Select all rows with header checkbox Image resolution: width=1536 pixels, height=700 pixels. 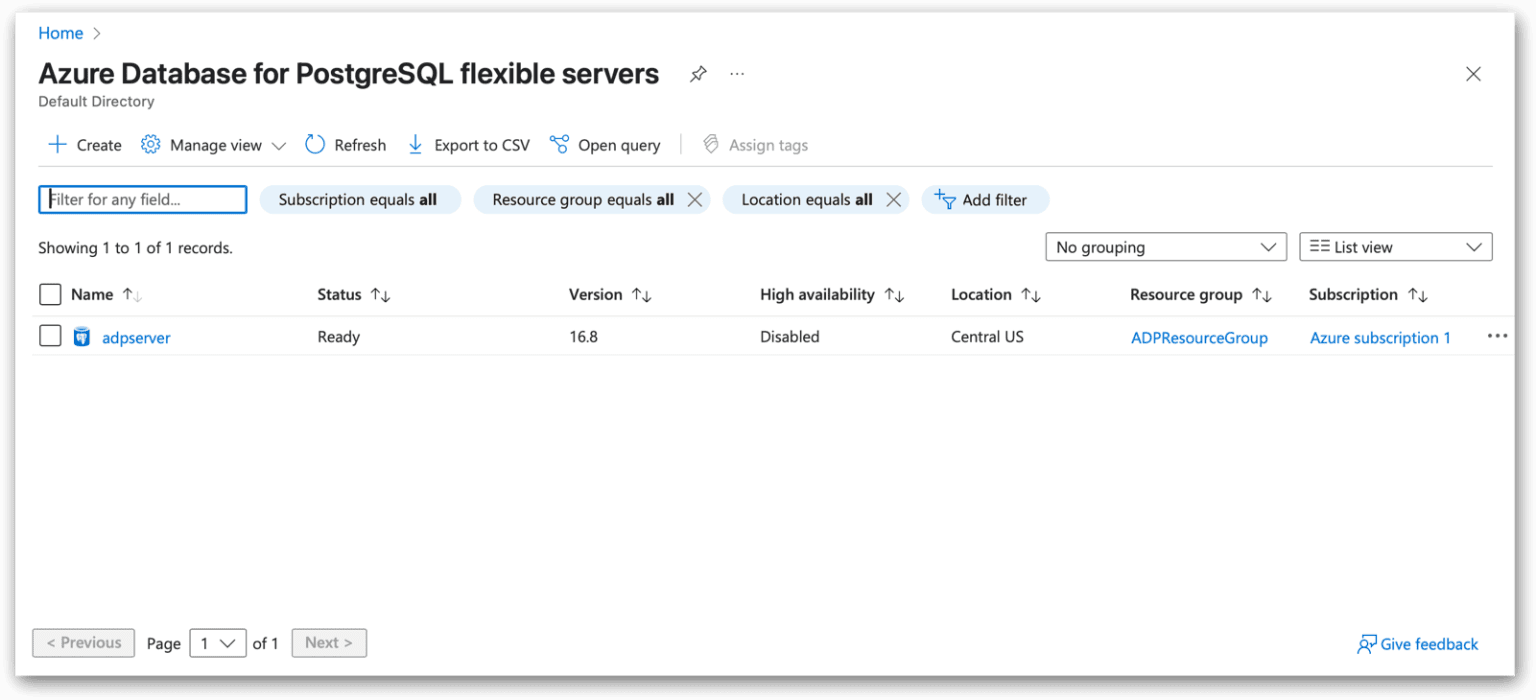pyautogui.click(x=50, y=294)
